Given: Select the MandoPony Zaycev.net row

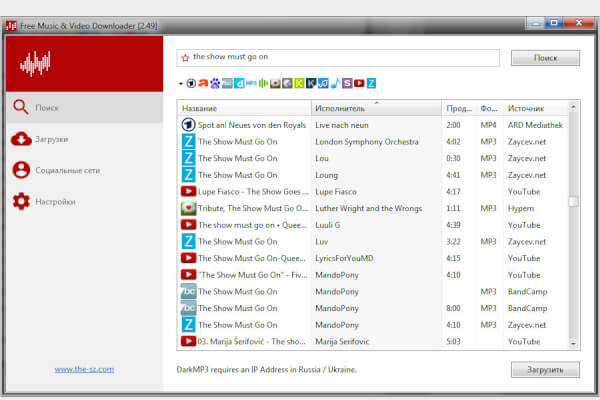Looking at the screenshot, I should (x=373, y=325).
